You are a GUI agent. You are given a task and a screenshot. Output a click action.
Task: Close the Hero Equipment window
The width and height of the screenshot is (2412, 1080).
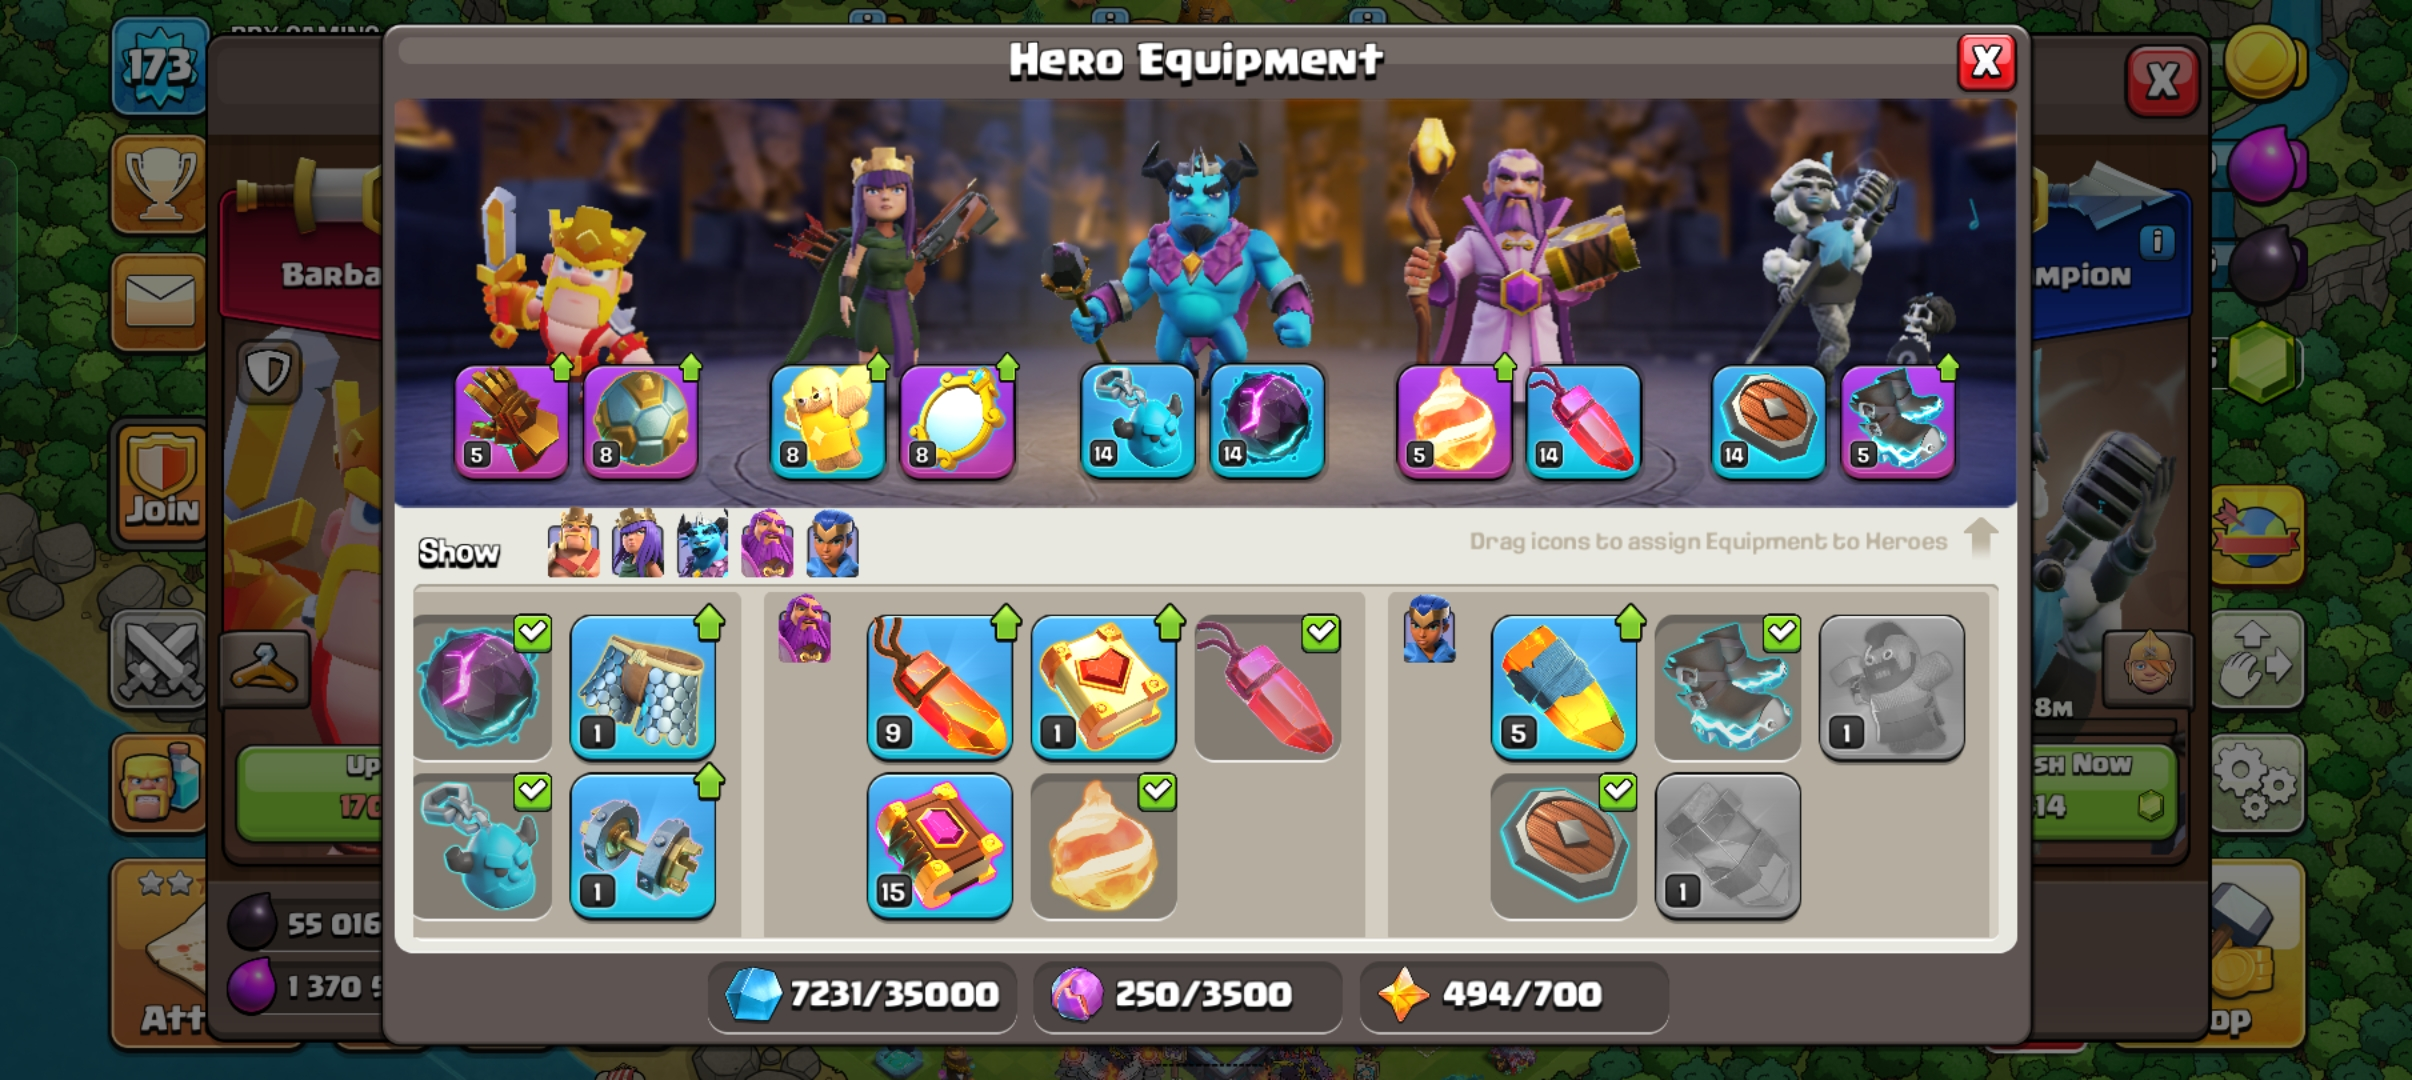[1986, 62]
